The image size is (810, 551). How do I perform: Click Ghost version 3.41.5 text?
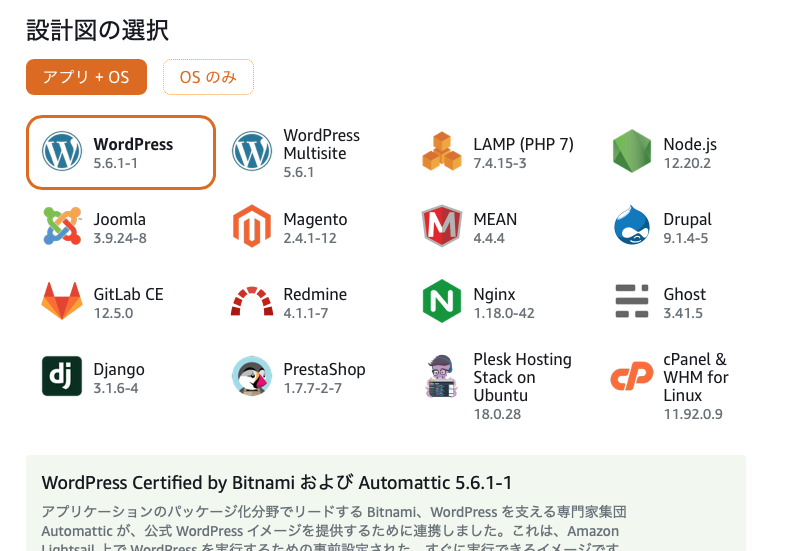[683, 313]
